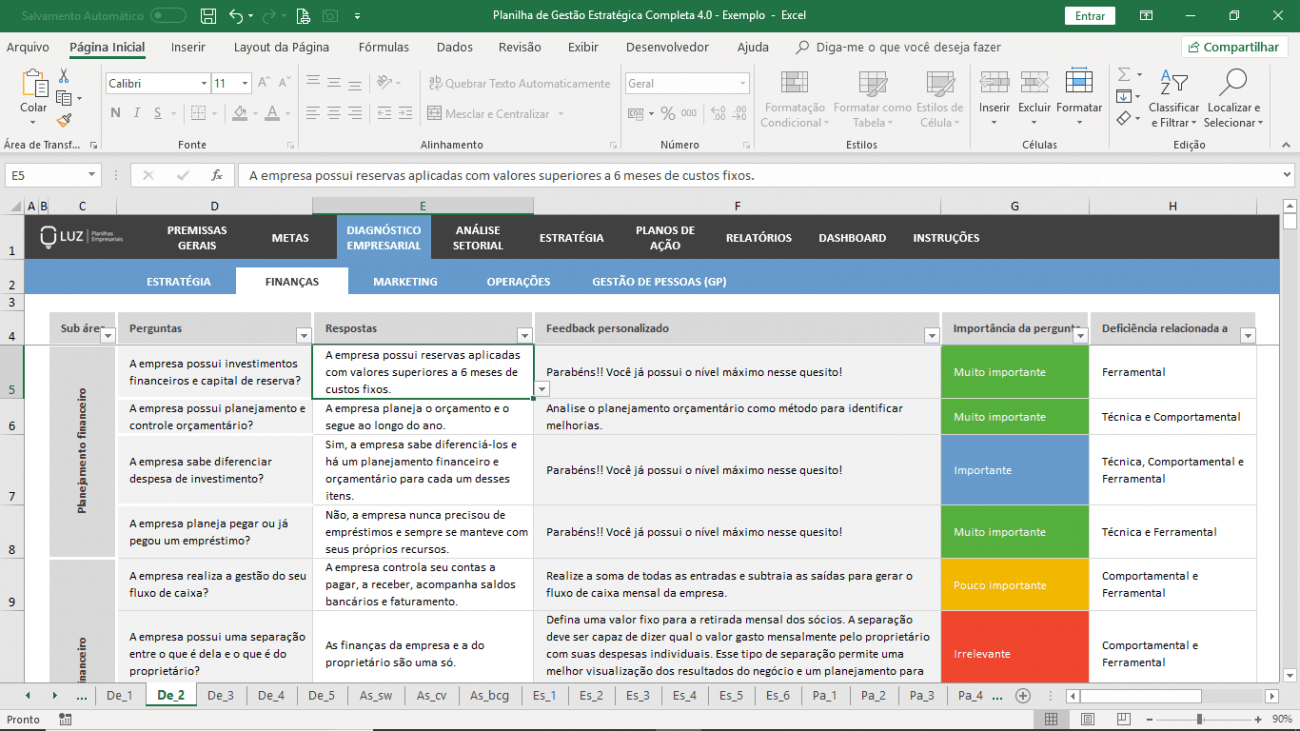The image size is (1300, 731).
Task: Click the undo arrow in title bar
Action: click(236, 16)
